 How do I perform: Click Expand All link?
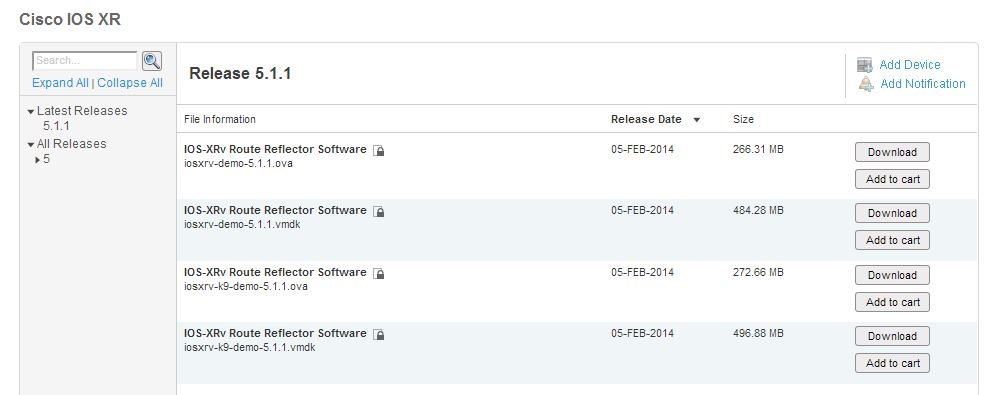[60, 83]
